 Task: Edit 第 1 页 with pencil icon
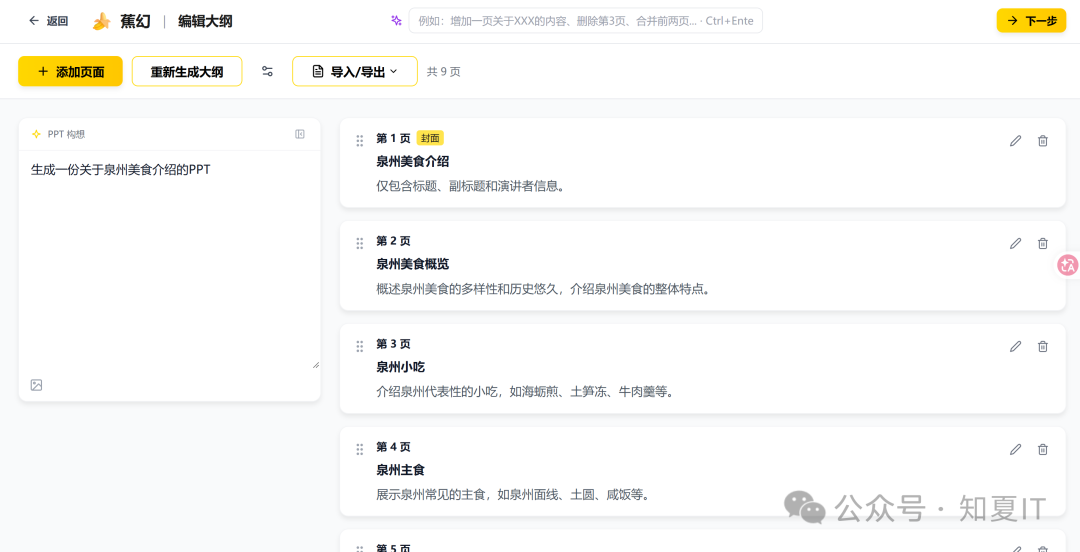pos(1015,141)
